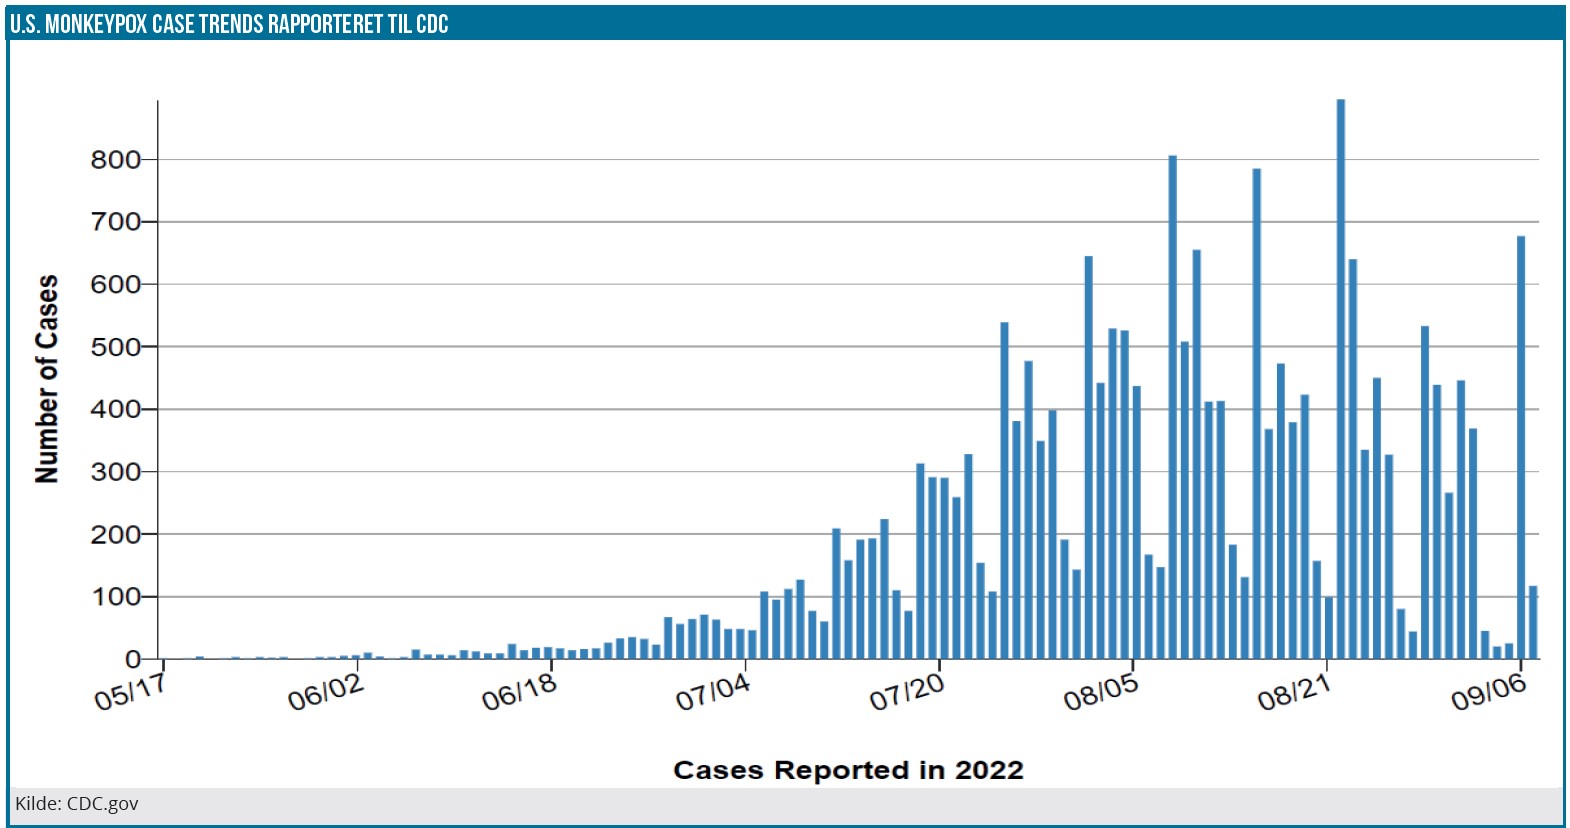
Task: Click the 06/02 date label
Action: pos(325,692)
